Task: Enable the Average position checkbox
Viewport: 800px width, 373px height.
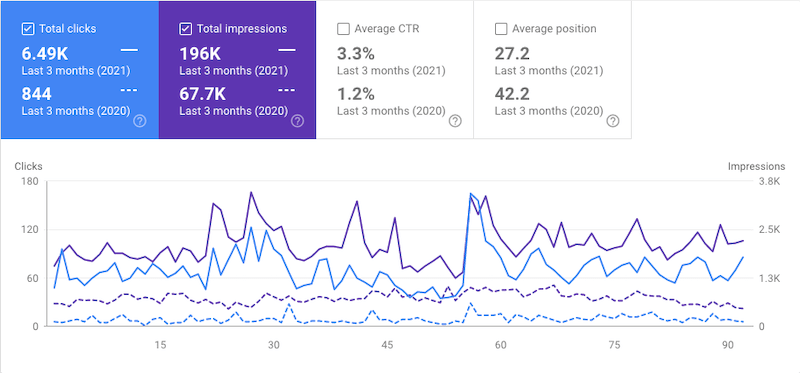Action: pos(501,29)
